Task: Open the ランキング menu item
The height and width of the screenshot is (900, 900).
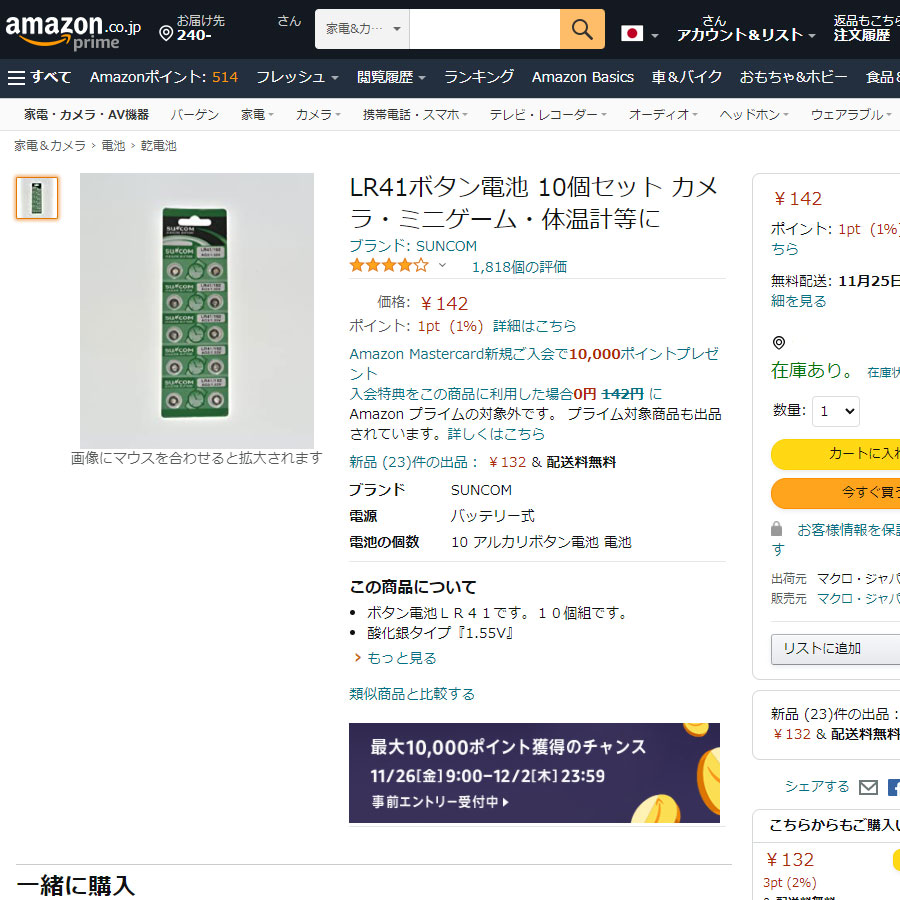Action: coord(479,77)
